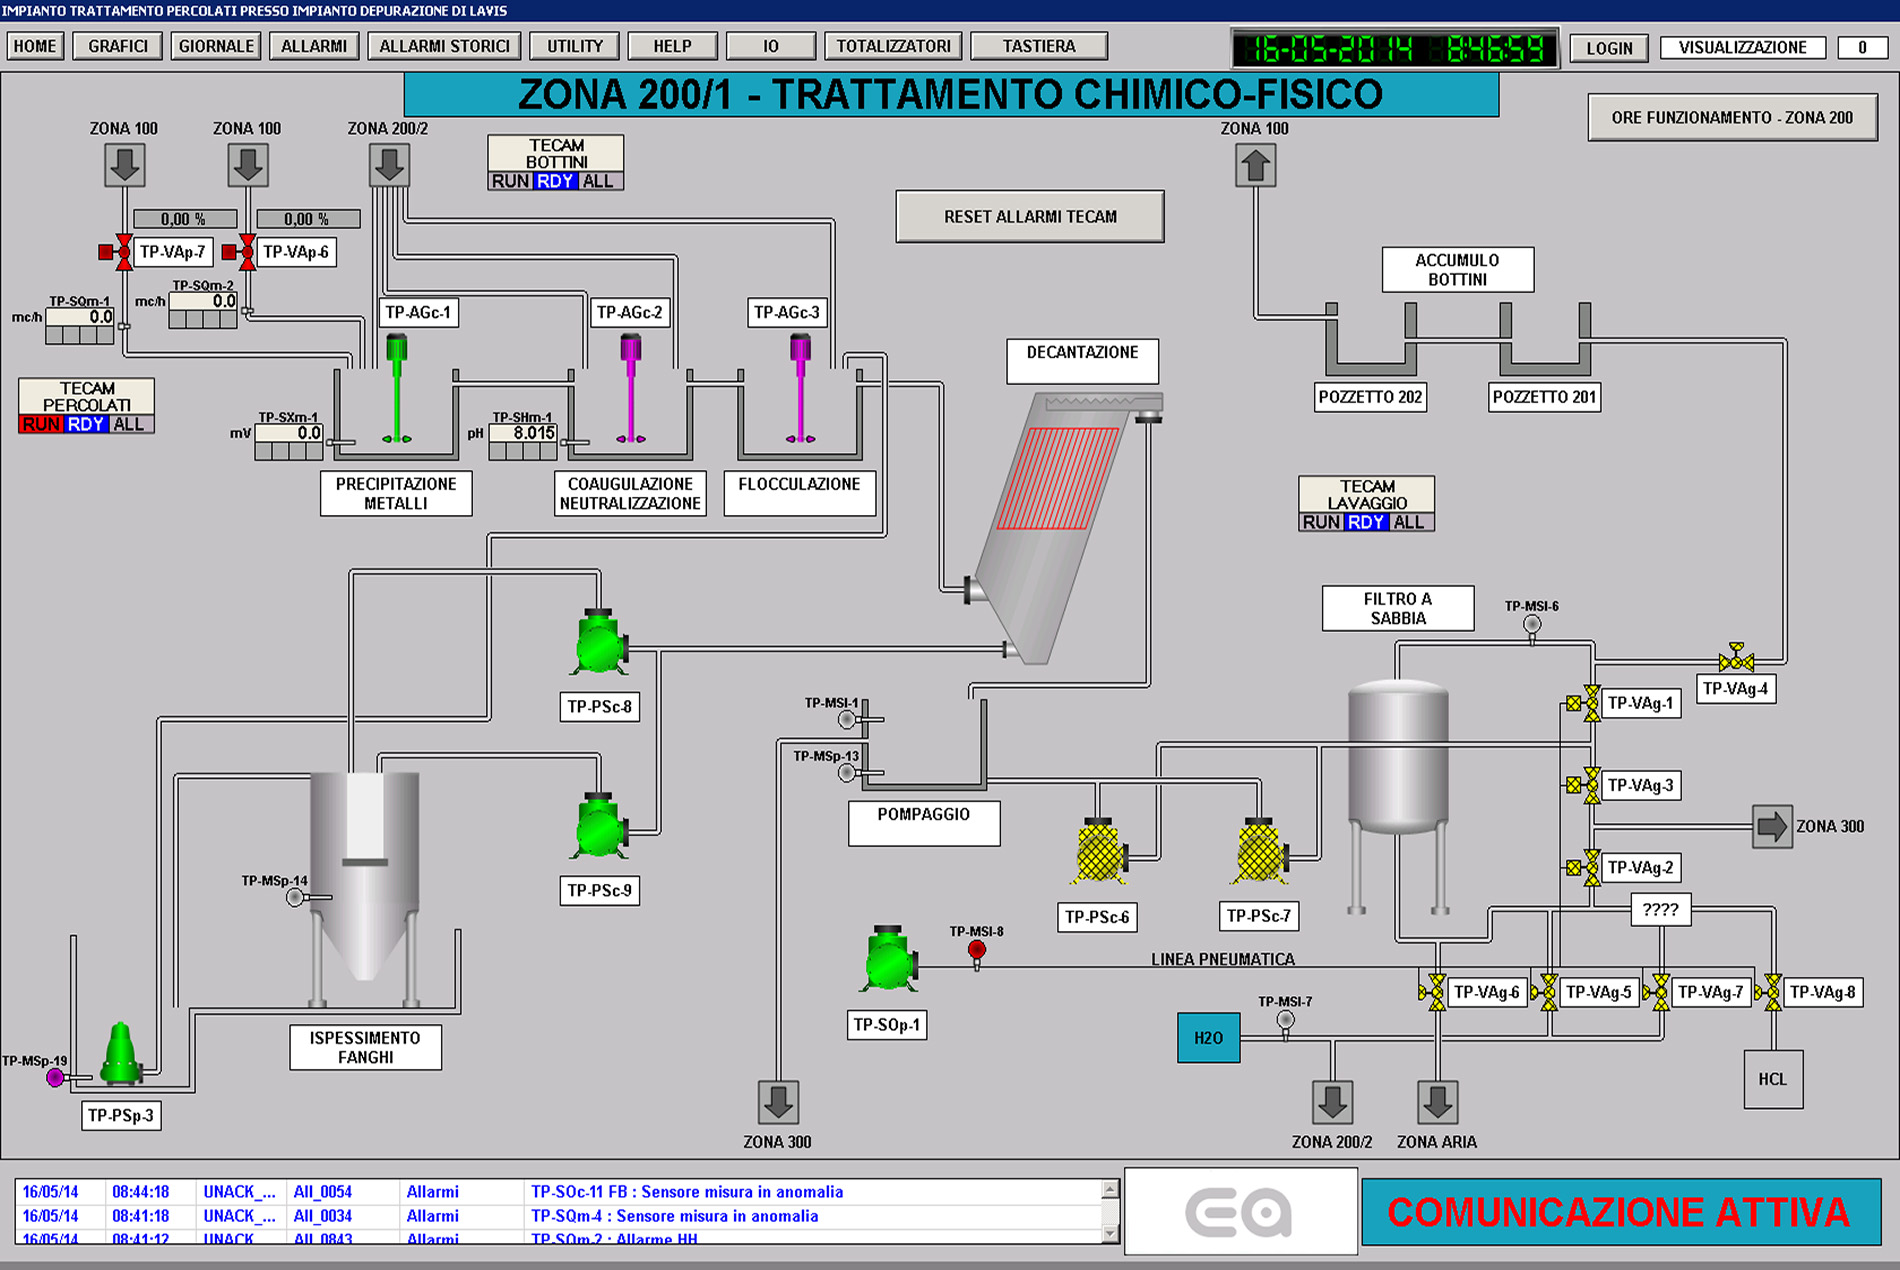Click the ZONA 100 up arrow near ACCUMULO BOTTINI
Viewport: 1900px width, 1270px height.
[1255, 165]
